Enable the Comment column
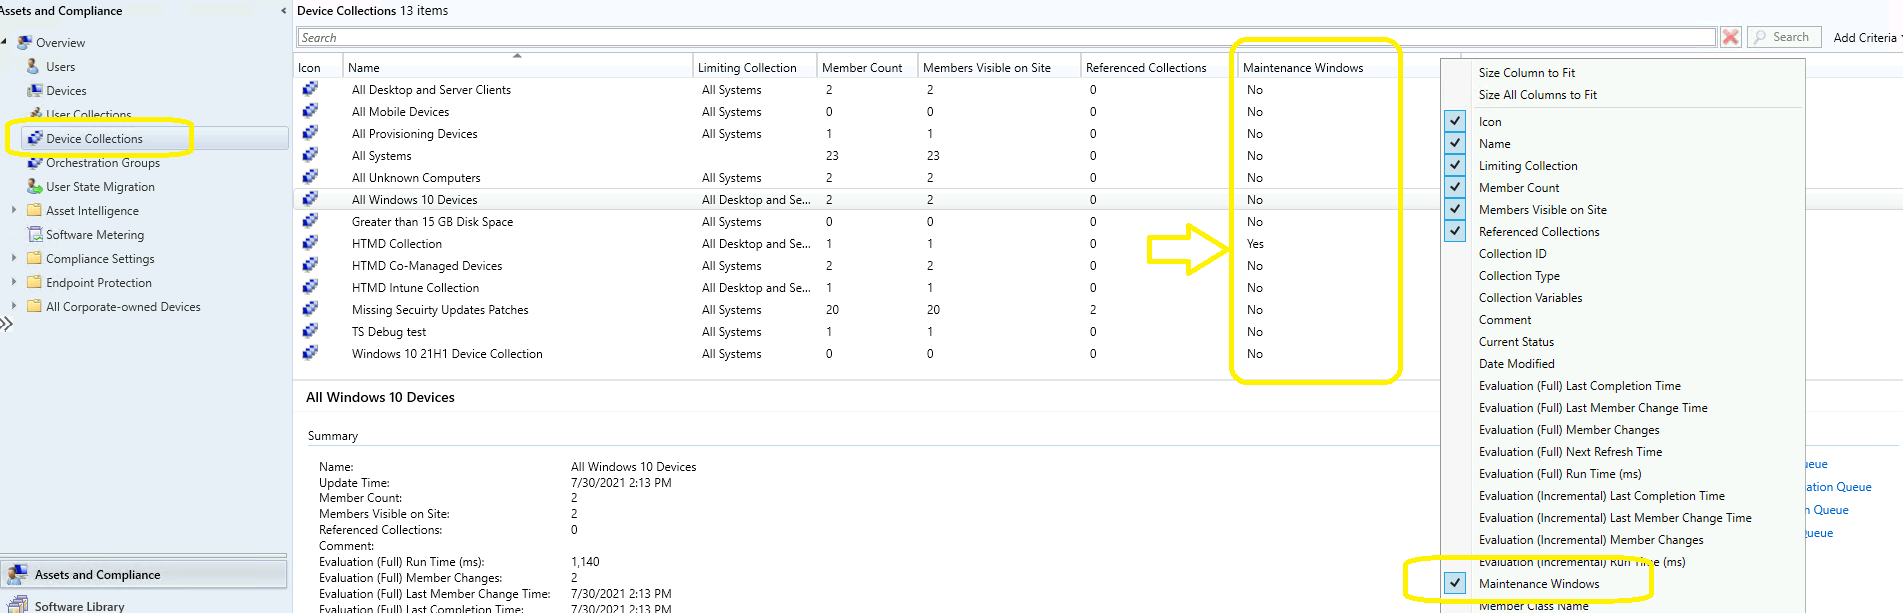This screenshot has width=1903, height=613. pos(1504,320)
